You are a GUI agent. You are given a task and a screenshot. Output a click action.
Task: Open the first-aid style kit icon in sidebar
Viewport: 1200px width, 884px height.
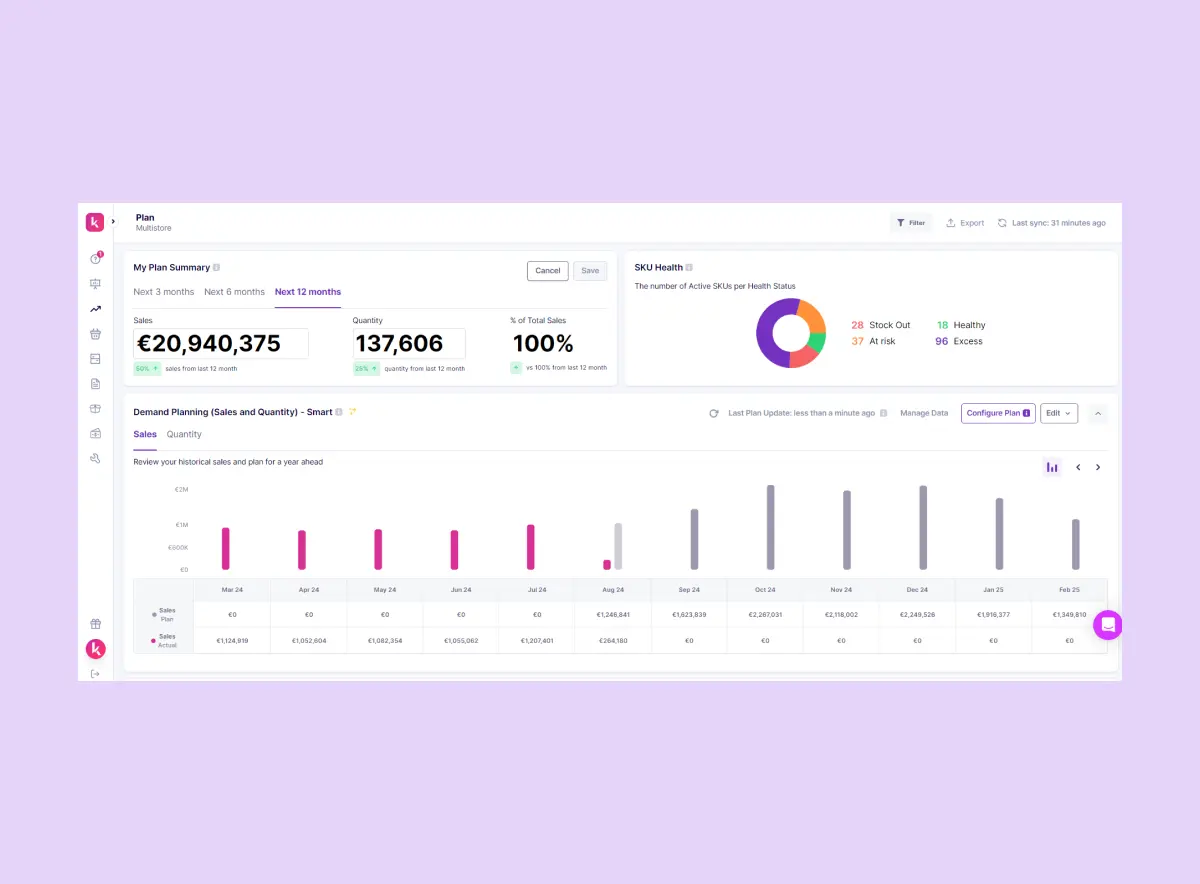point(95,434)
